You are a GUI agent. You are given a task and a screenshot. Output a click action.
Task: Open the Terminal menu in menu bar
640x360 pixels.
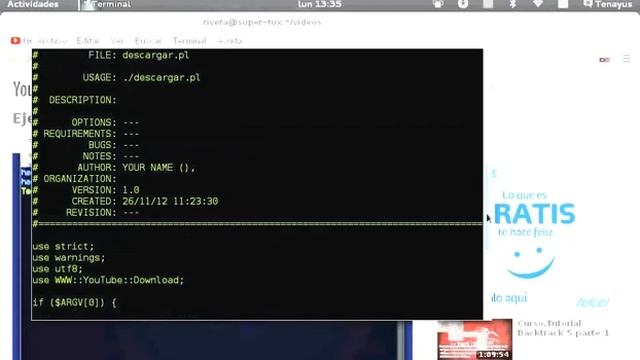(x=189, y=41)
